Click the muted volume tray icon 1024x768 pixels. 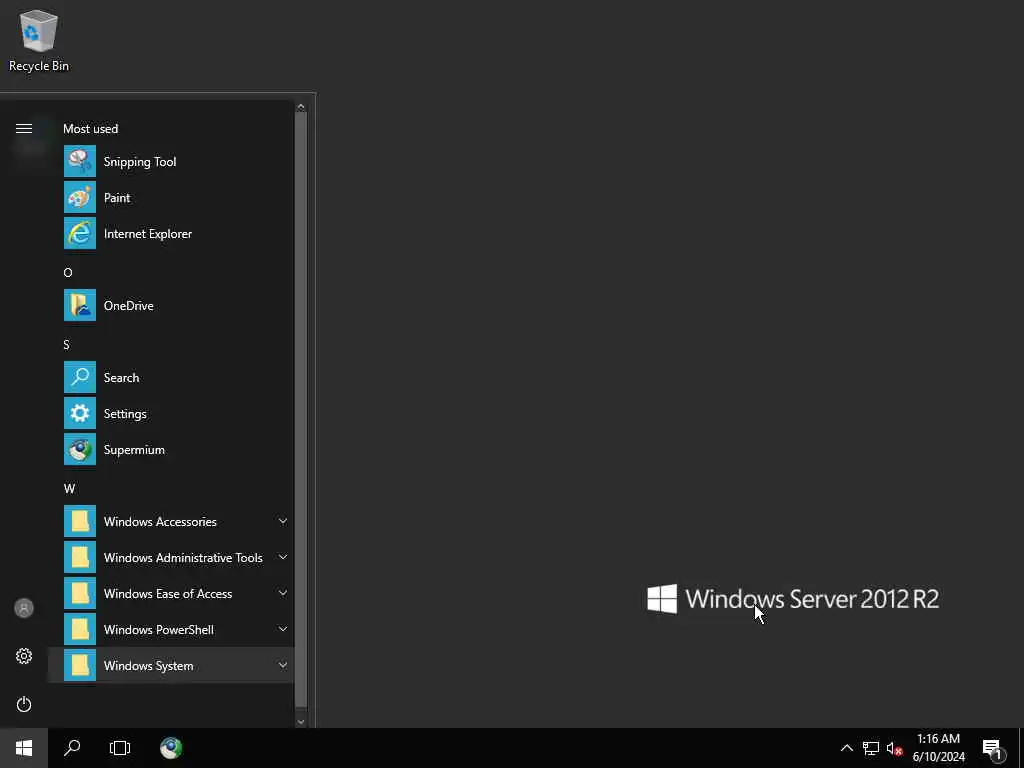click(x=894, y=748)
